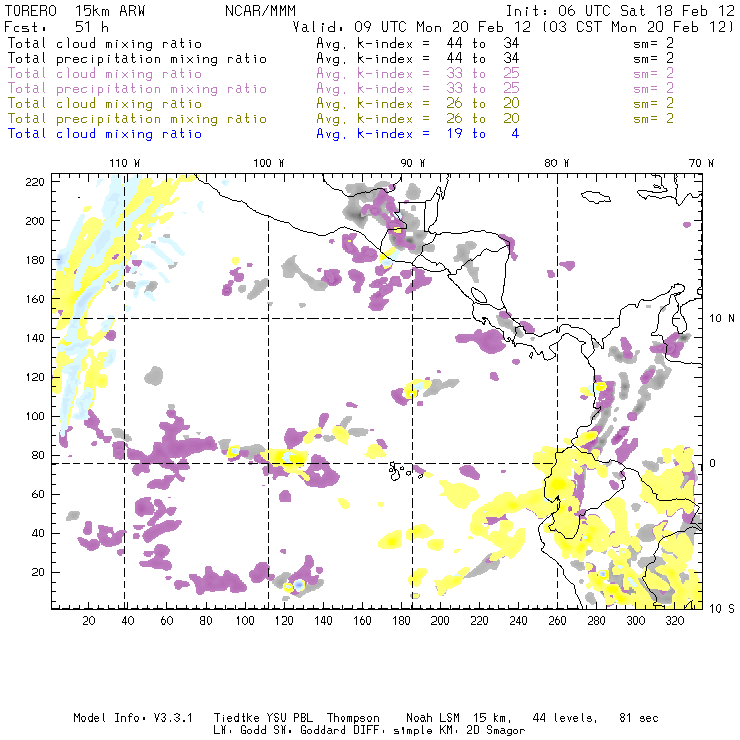740x740 pixels.
Task: Click '80' on the vertical axis
Action: click(38, 455)
